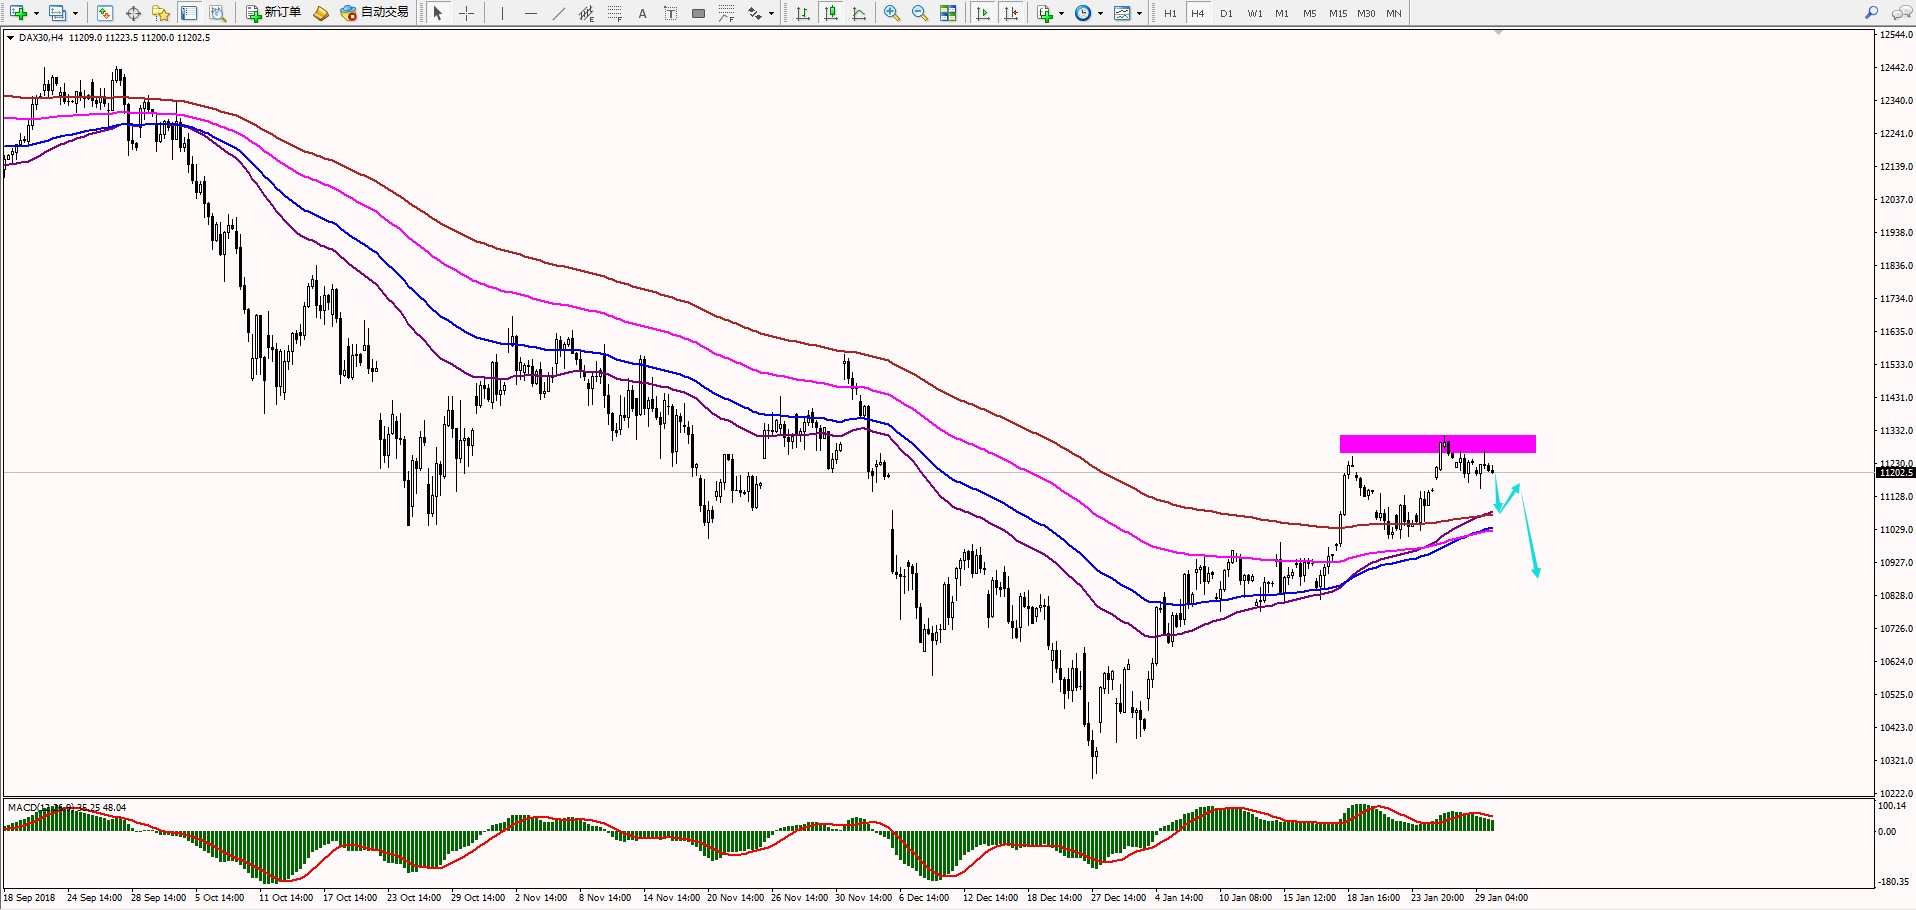Switch to the W1 timeframe
The image size is (1916, 910).
[x=1254, y=13]
